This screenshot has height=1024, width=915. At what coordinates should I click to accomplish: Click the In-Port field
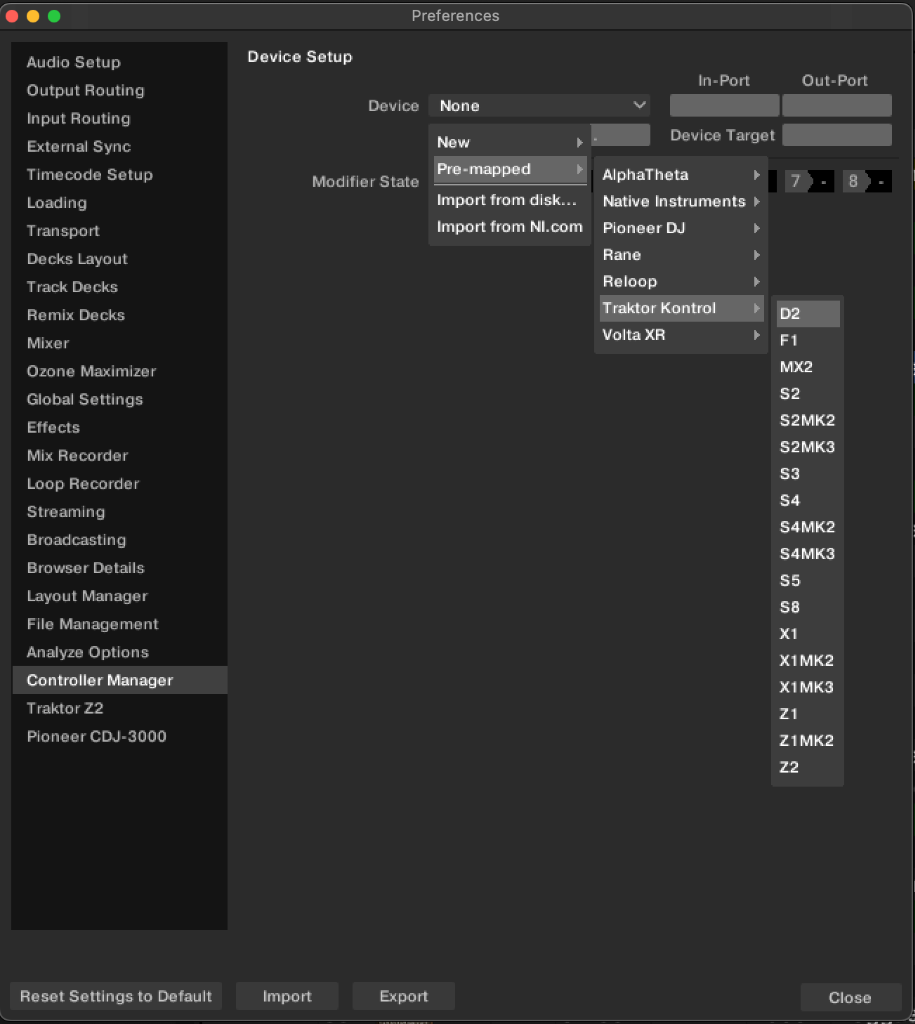click(x=724, y=105)
